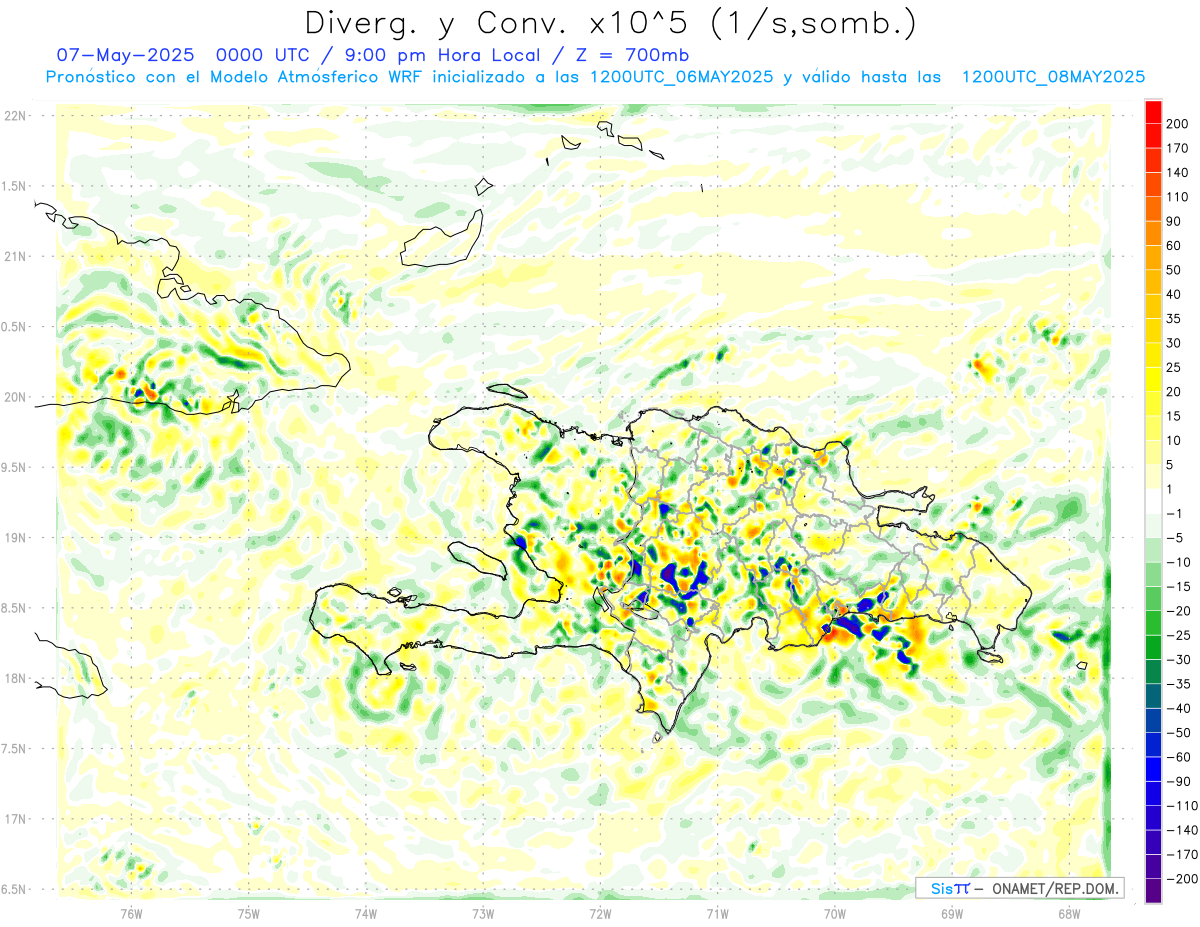1200x927 pixels.
Task: Click the 17N latitude label
Action: (14, 819)
